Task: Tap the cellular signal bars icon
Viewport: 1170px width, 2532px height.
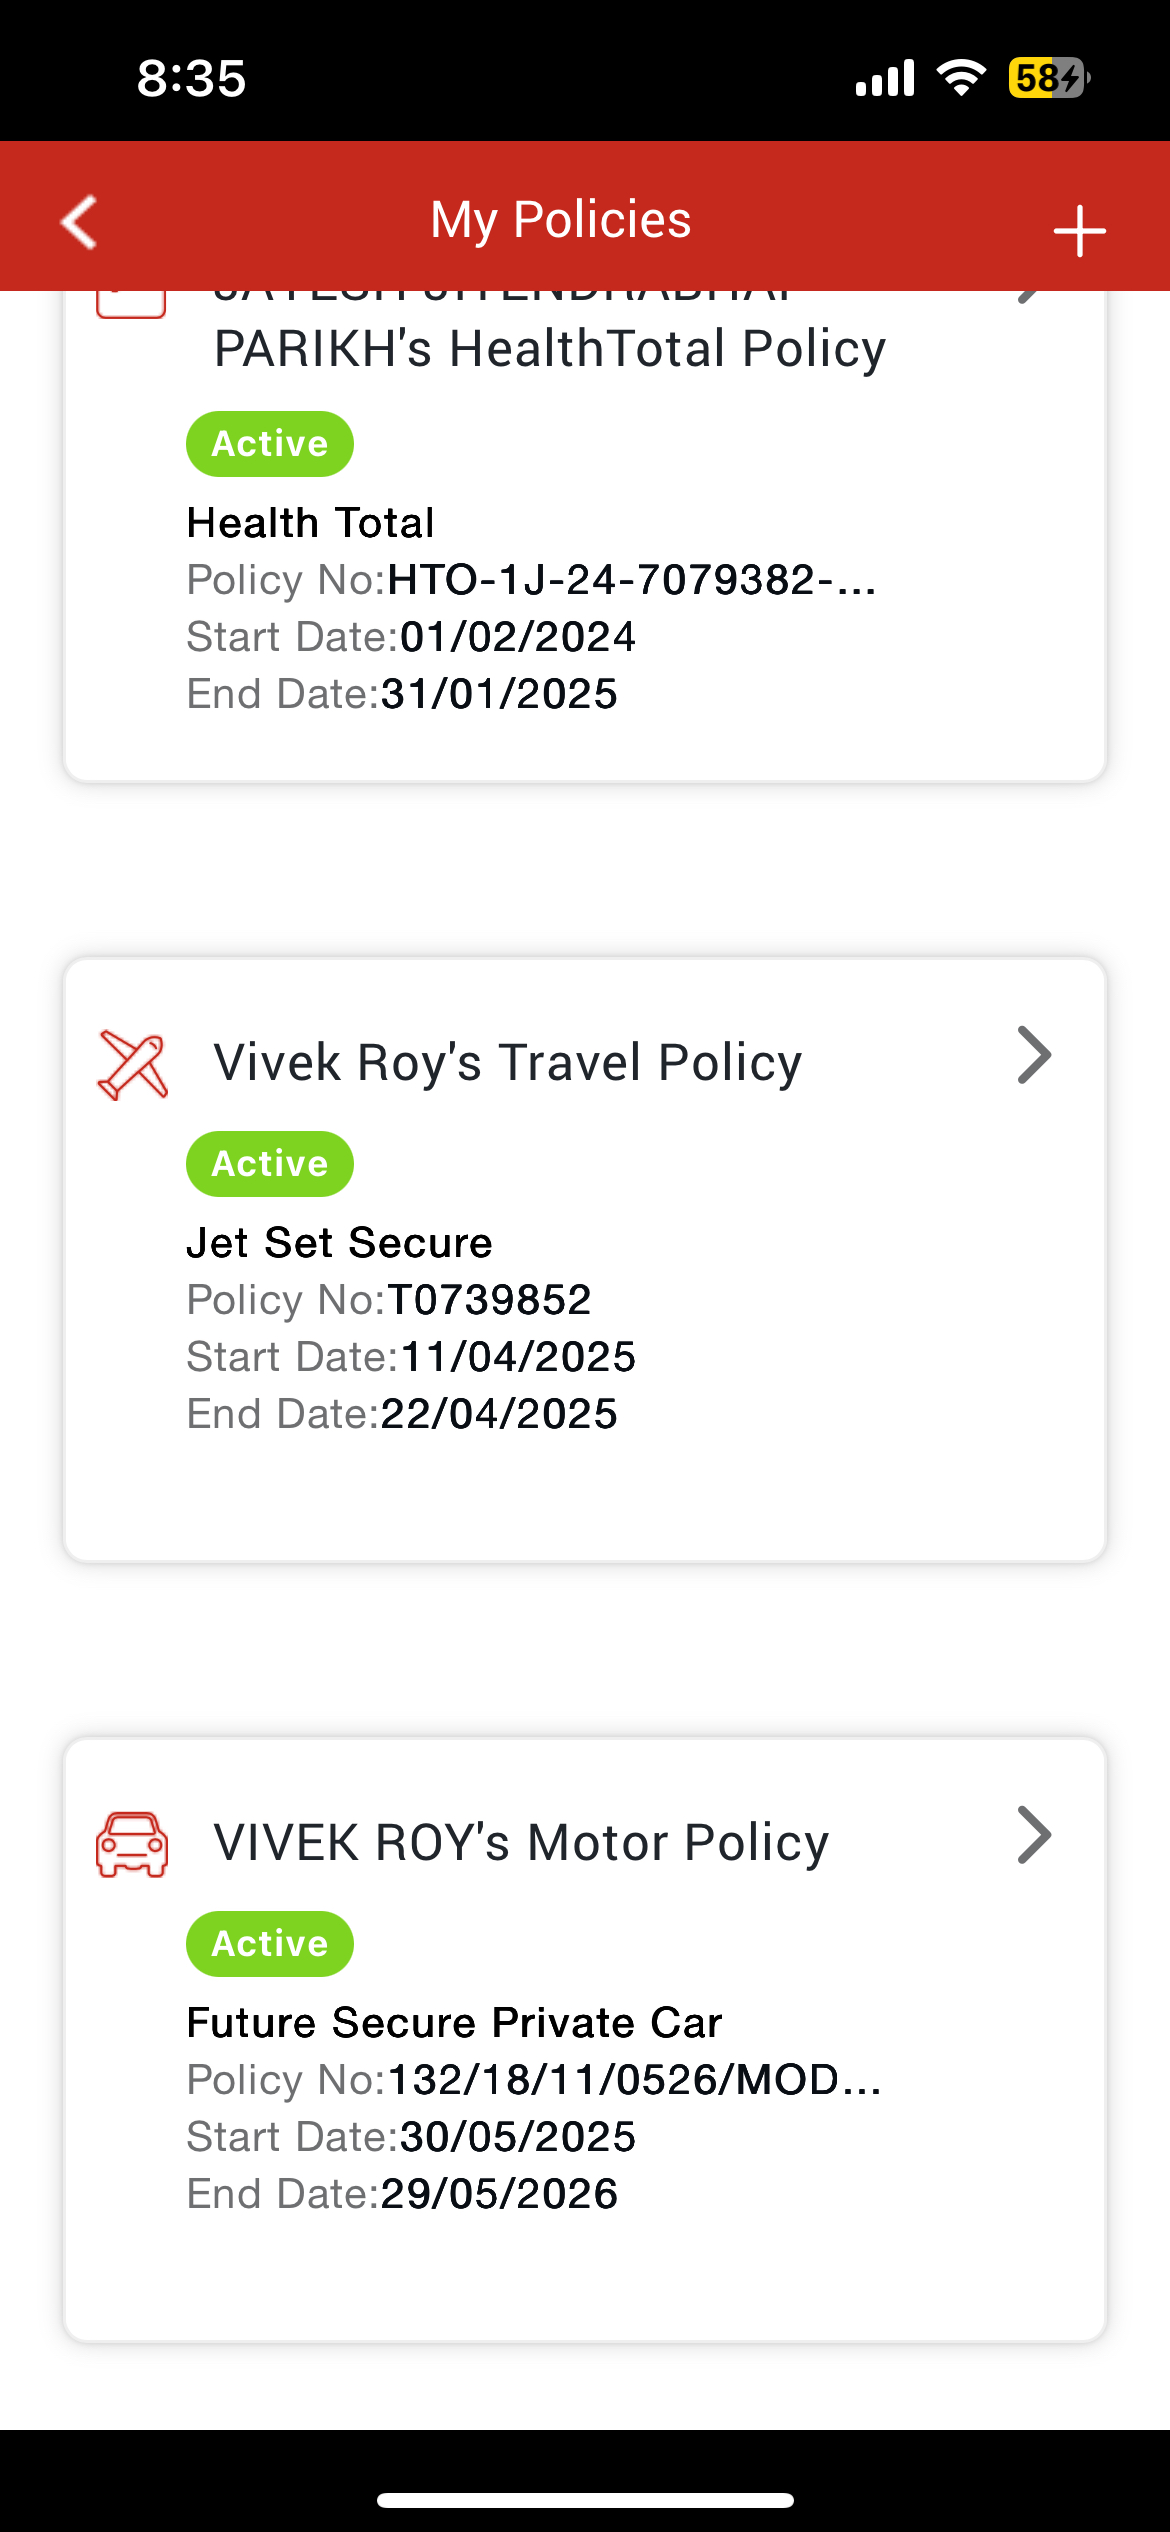Action: (885, 78)
